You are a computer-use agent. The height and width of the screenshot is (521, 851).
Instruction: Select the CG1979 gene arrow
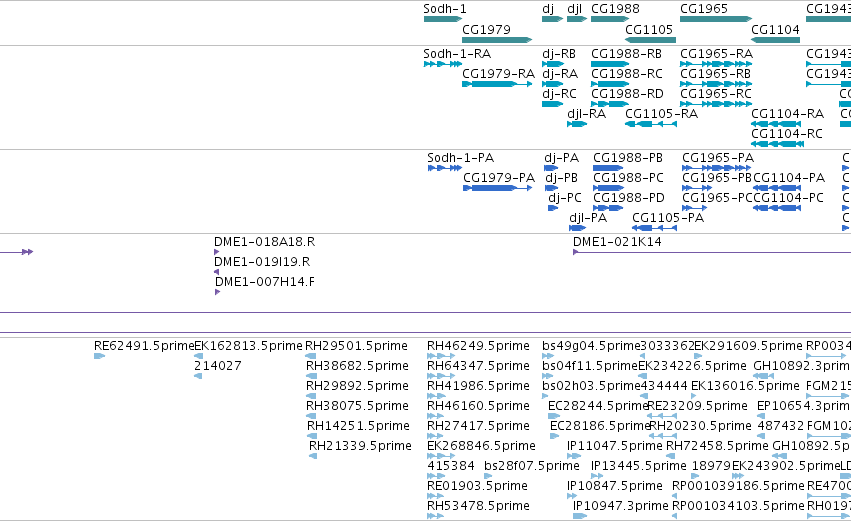point(497,40)
